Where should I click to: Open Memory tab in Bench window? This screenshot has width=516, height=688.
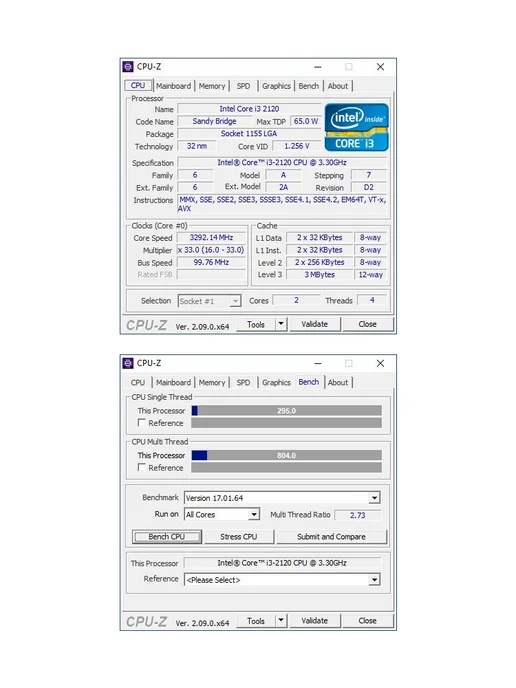coord(212,383)
